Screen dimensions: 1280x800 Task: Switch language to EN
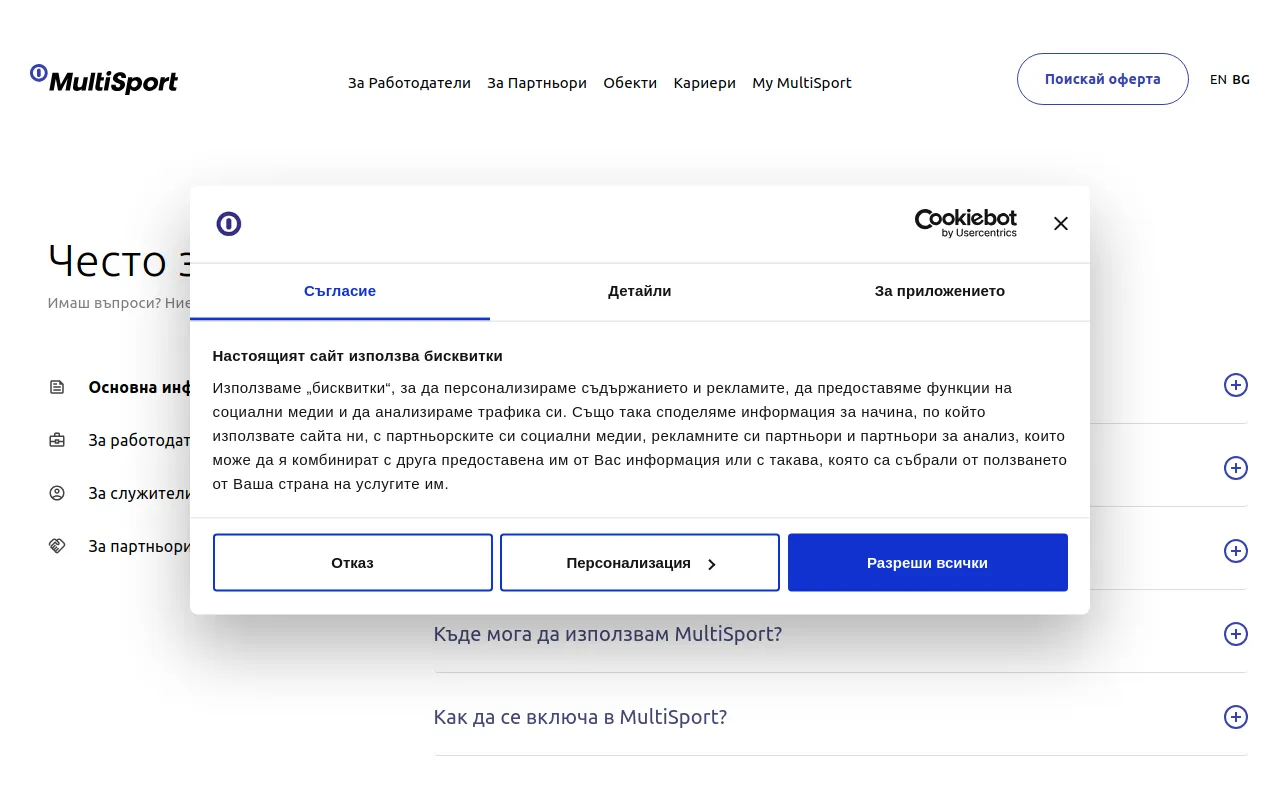pos(1218,79)
